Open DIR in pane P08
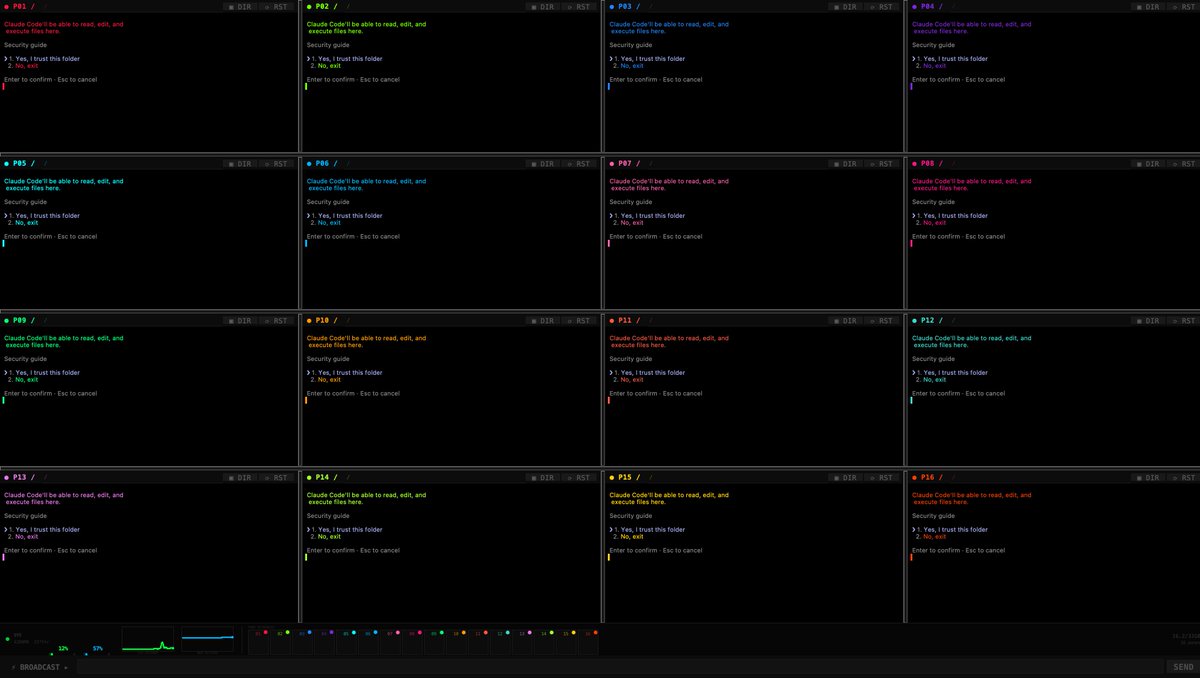This screenshot has height=678, width=1200. pyautogui.click(x=1148, y=163)
